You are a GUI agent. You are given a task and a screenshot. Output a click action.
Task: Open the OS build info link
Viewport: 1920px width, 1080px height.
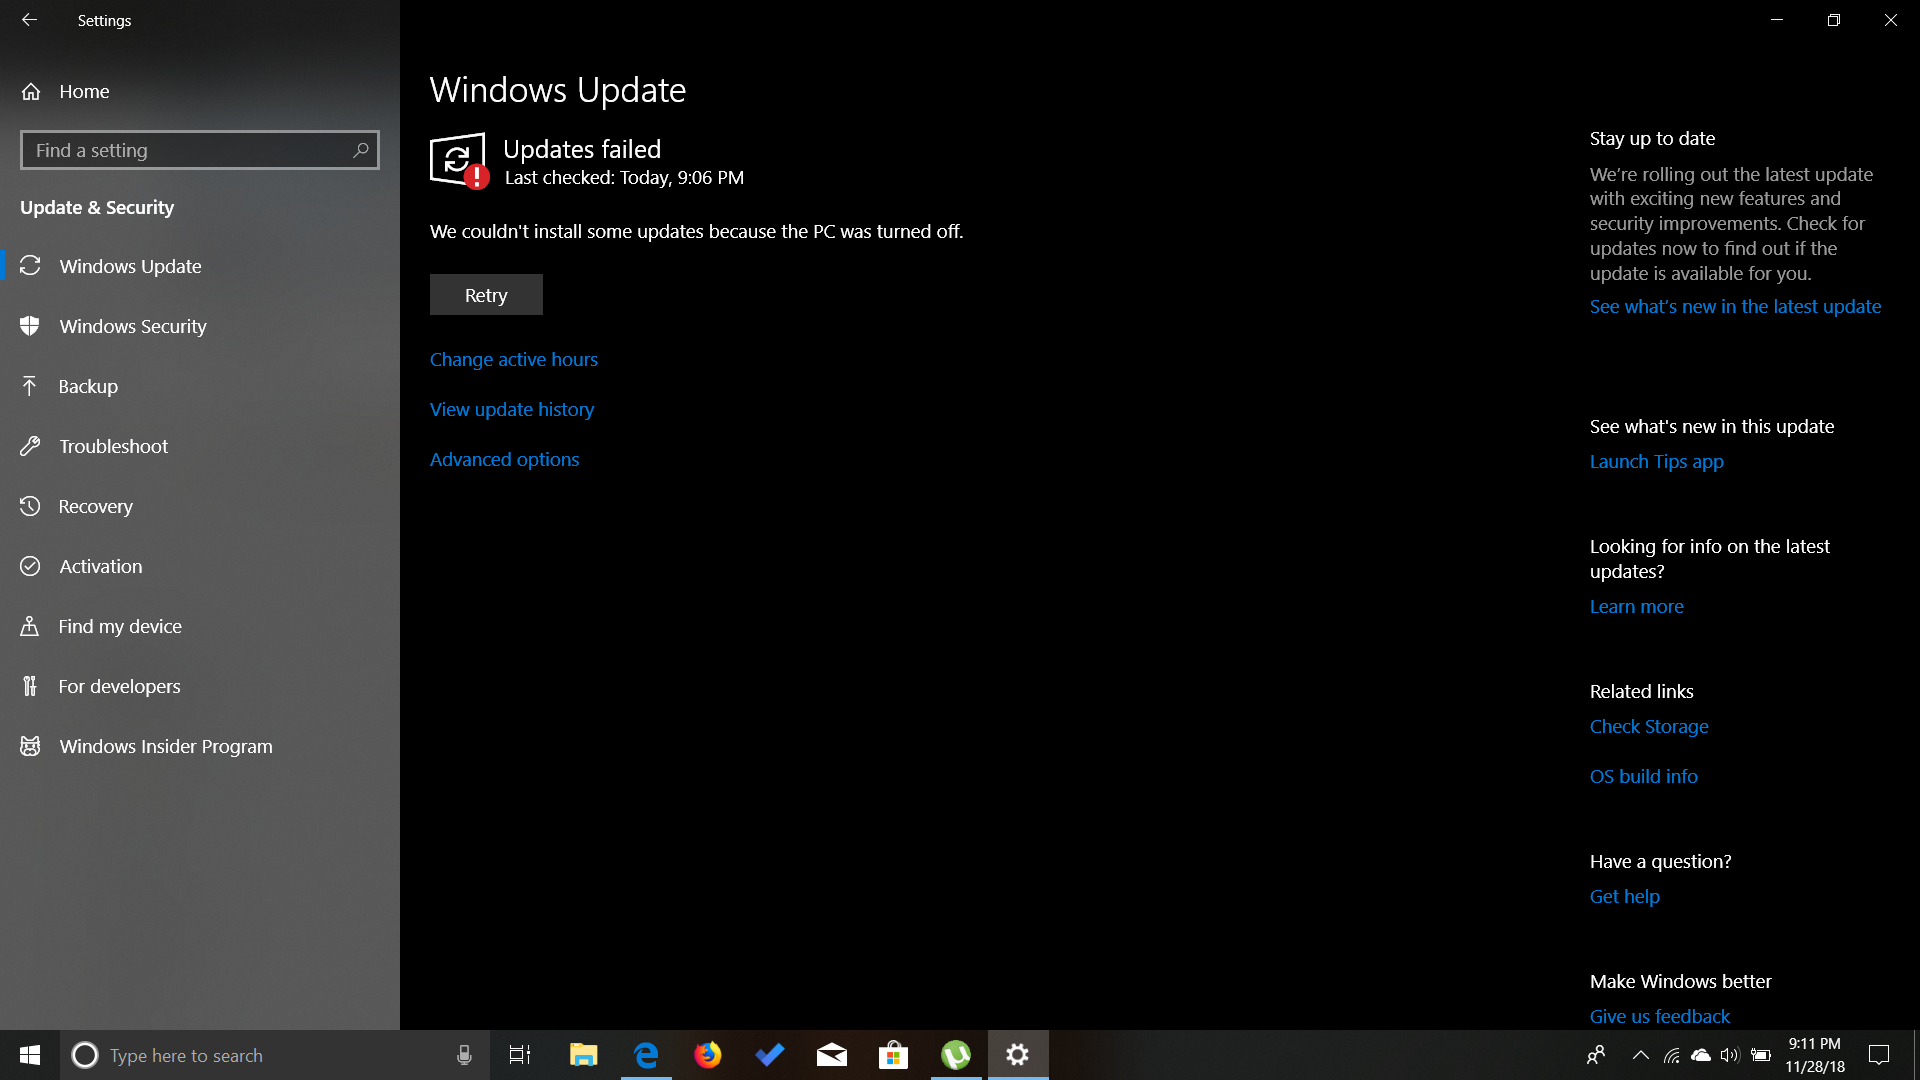point(1644,776)
